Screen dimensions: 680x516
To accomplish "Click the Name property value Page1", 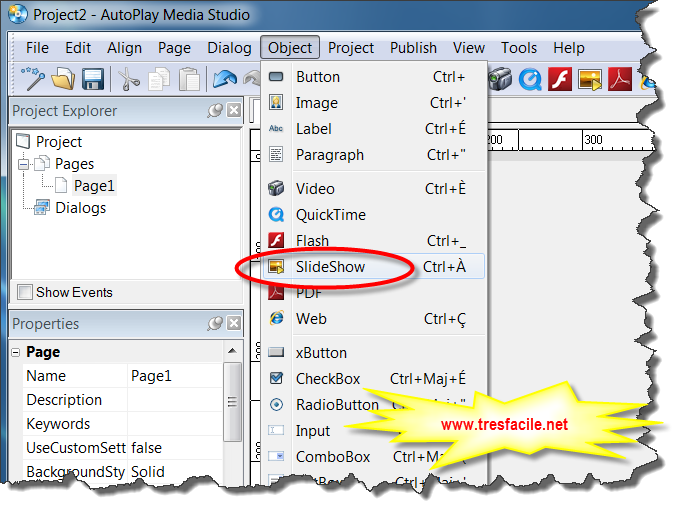I will point(175,376).
